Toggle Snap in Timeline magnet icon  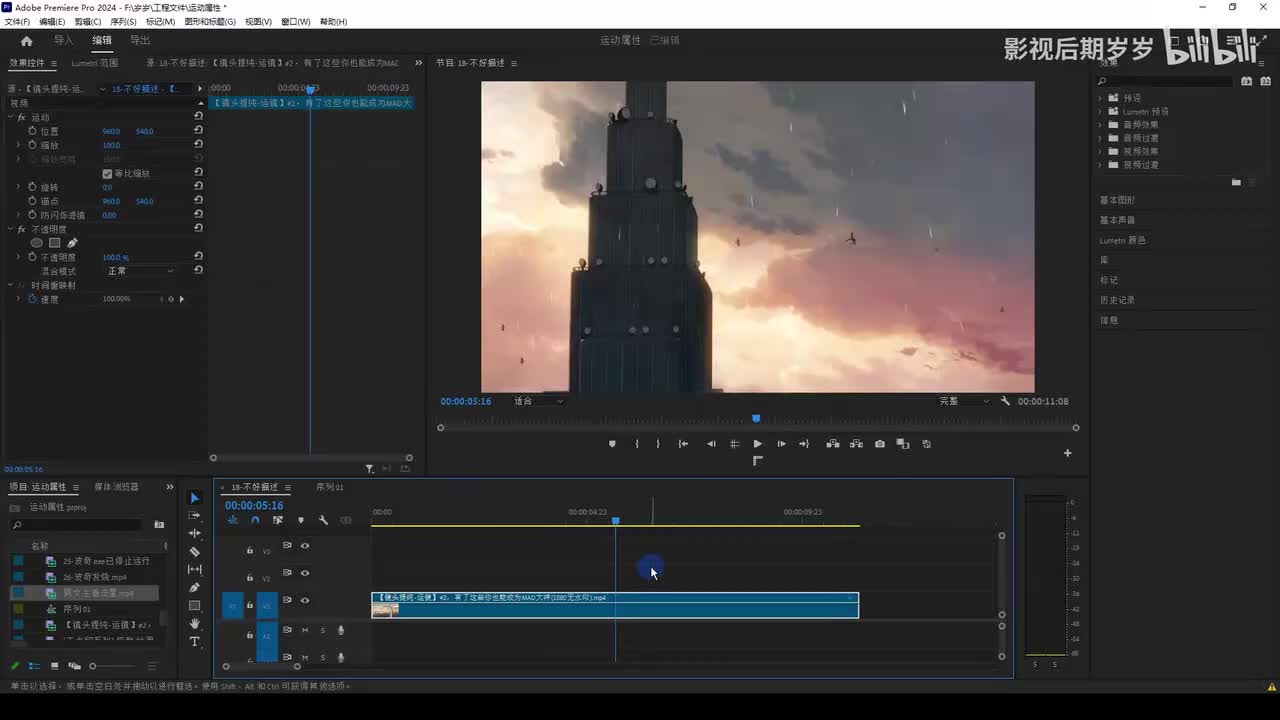(255, 520)
